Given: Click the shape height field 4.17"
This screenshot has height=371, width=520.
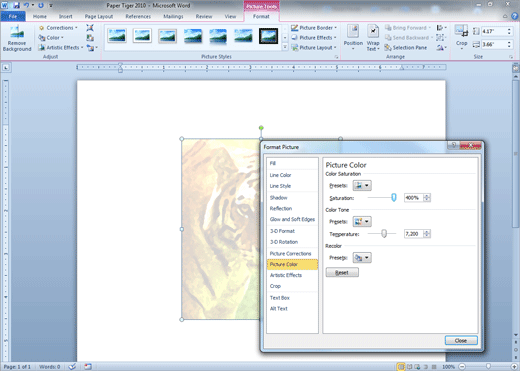Looking at the screenshot, I should point(494,31).
